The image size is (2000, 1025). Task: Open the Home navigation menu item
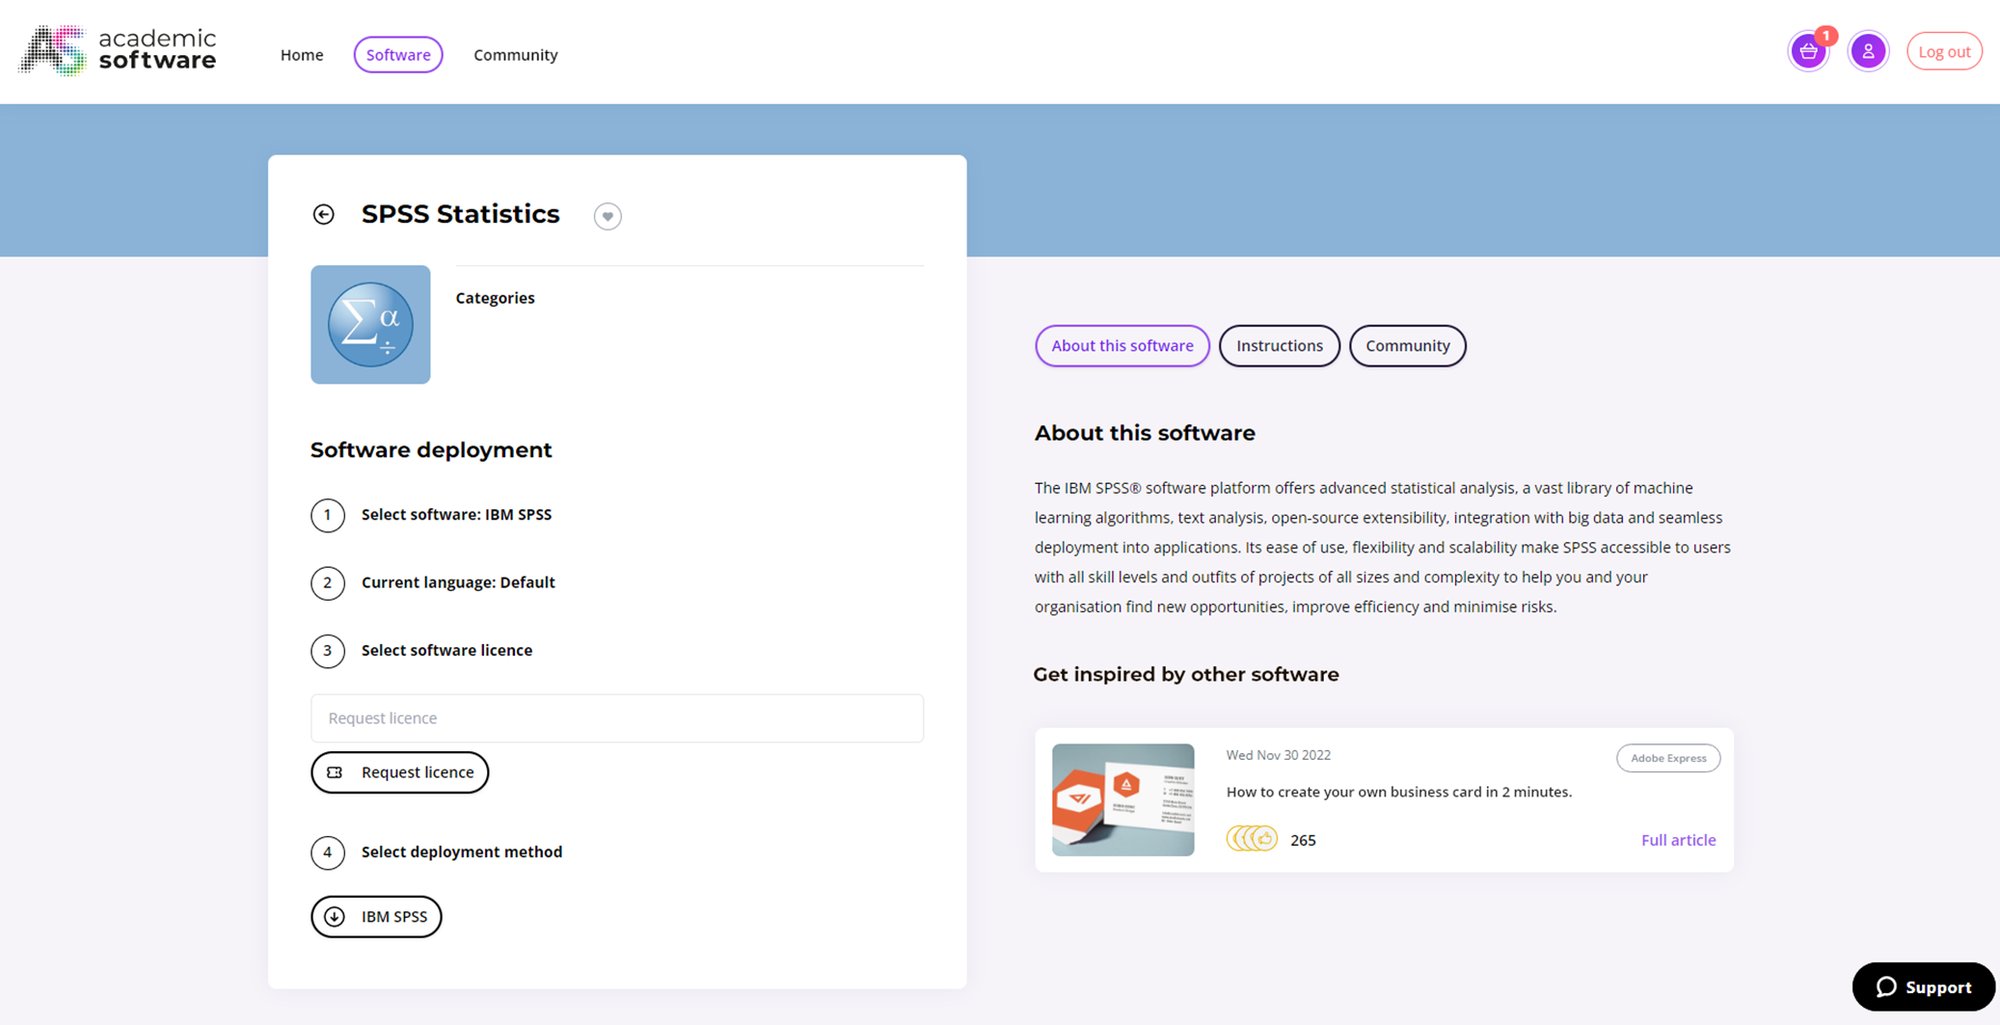[x=301, y=55]
